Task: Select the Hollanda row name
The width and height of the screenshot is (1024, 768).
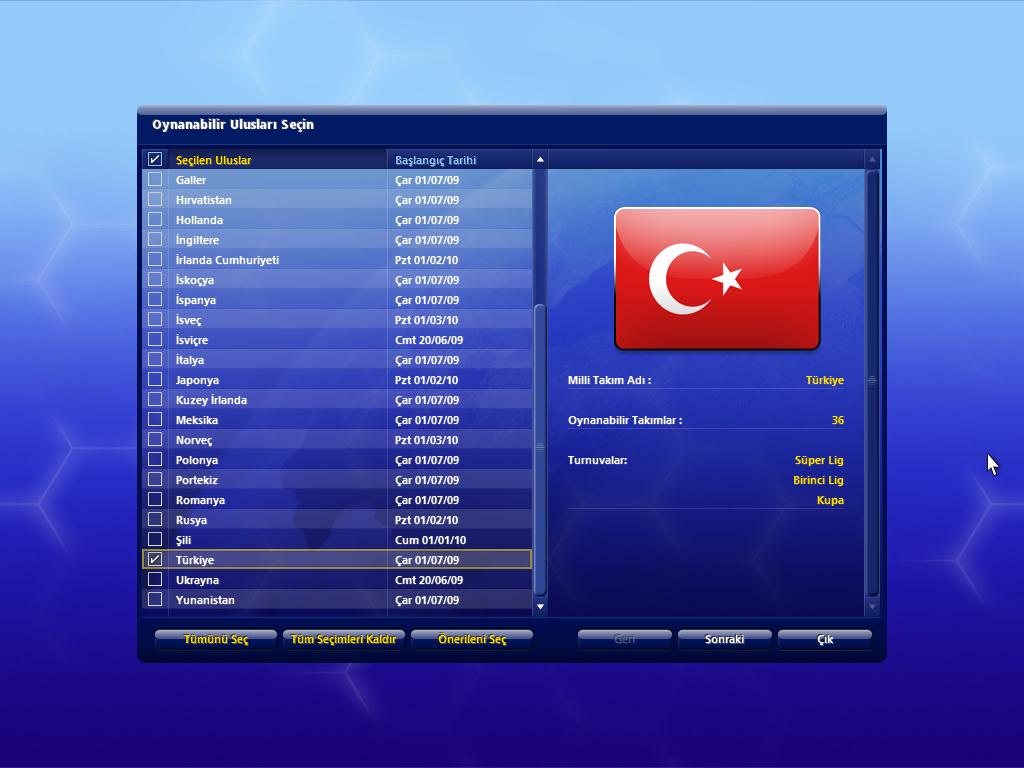Action: (x=199, y=220)
